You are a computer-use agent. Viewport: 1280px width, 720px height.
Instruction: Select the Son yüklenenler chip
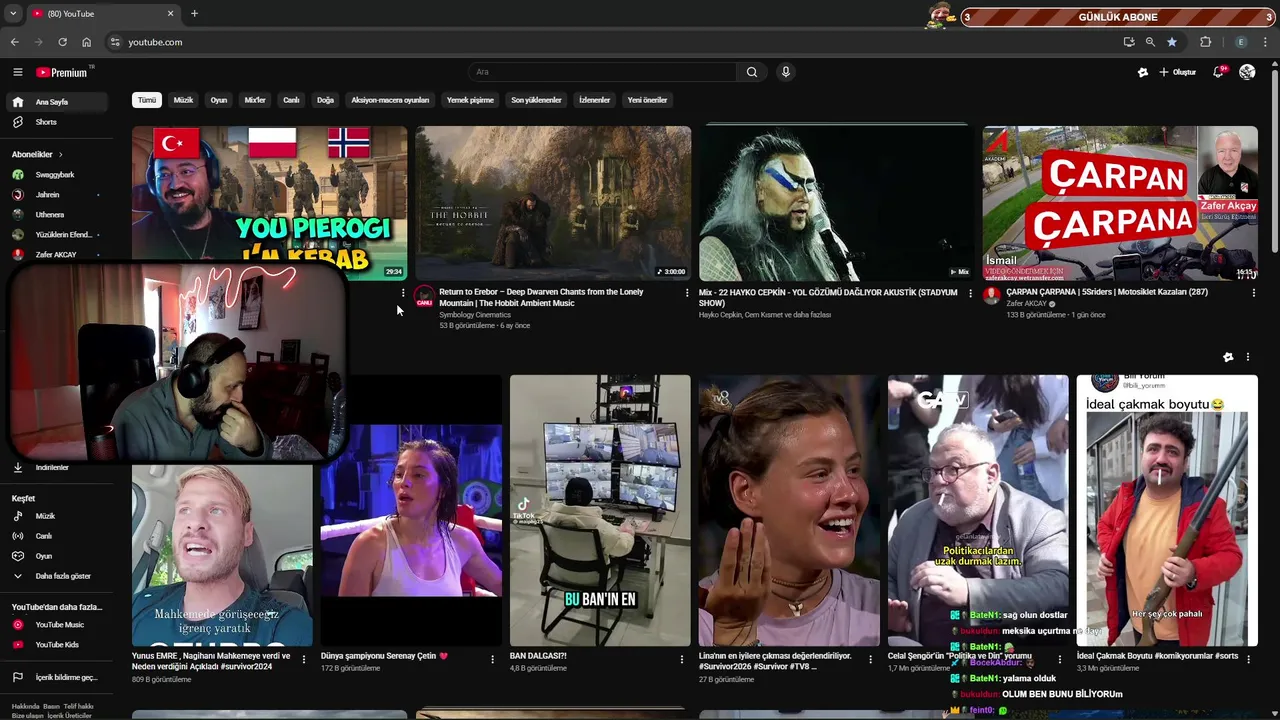pos(536,100)
